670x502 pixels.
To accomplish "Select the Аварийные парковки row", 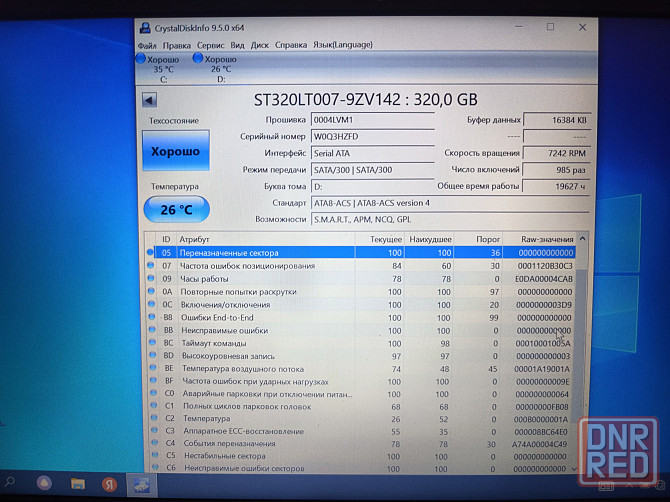I will point(363,394).
